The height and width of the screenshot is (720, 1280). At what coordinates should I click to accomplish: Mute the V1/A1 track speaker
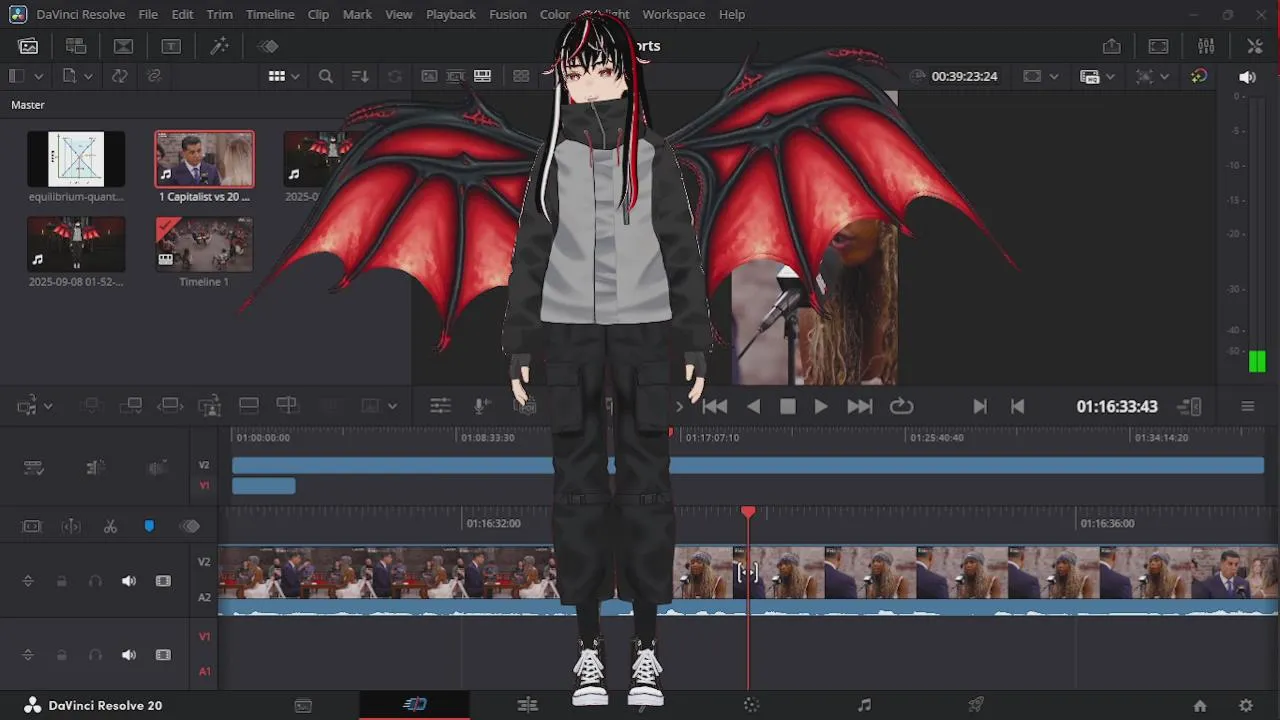[x=129, y=655]
